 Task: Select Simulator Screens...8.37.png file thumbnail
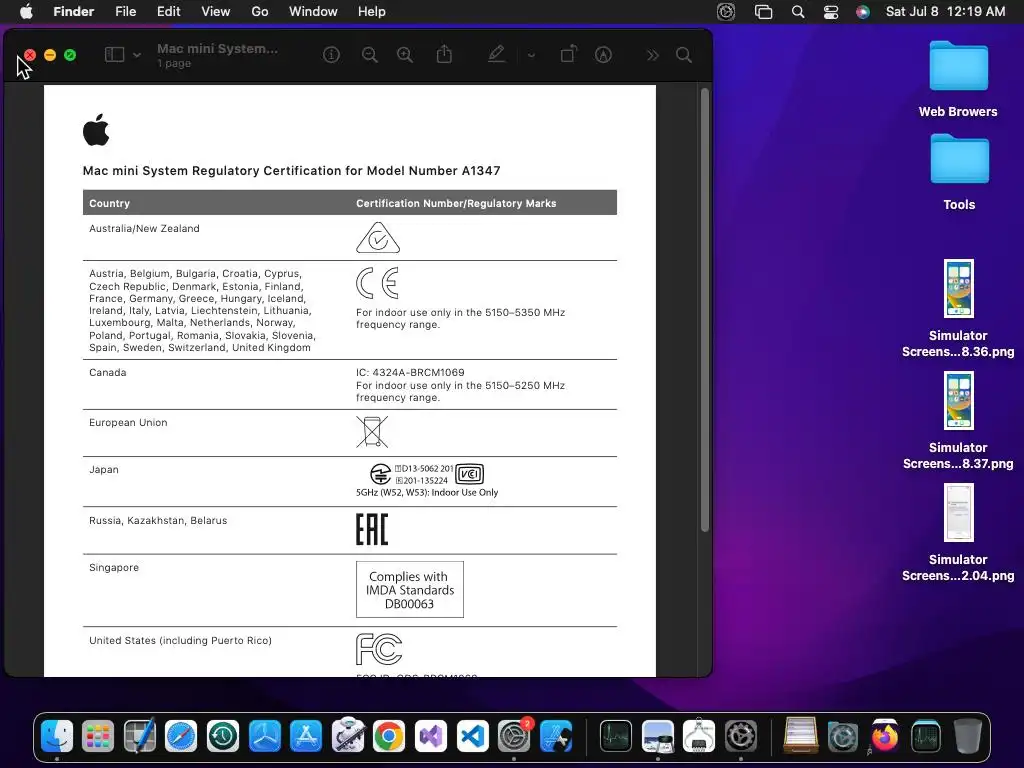[x=959, y=400]
